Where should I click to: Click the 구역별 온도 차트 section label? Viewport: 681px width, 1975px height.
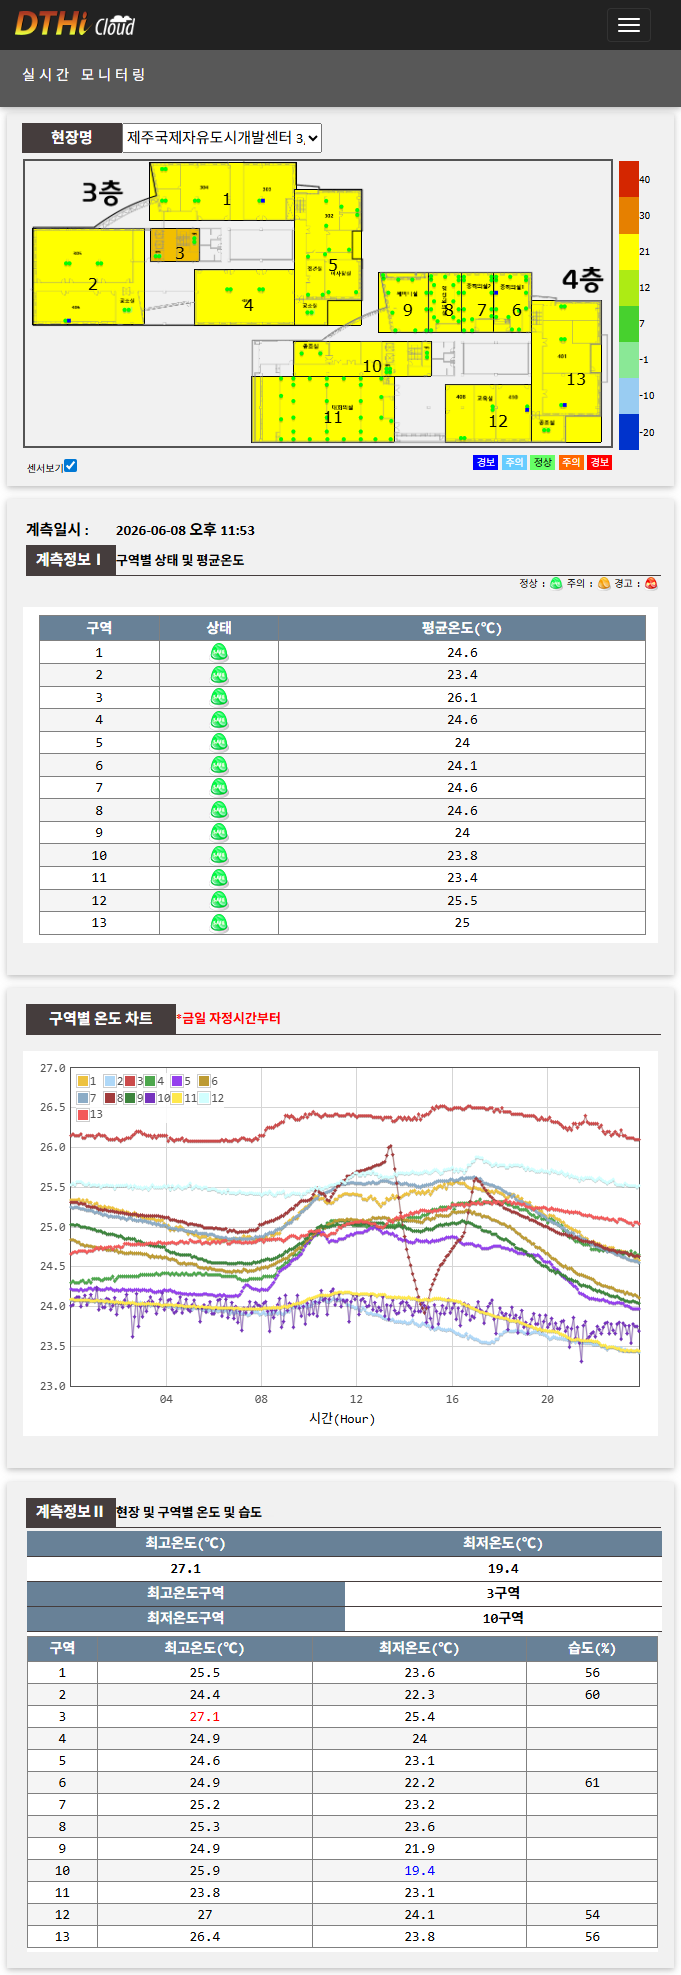[100, 1018]
